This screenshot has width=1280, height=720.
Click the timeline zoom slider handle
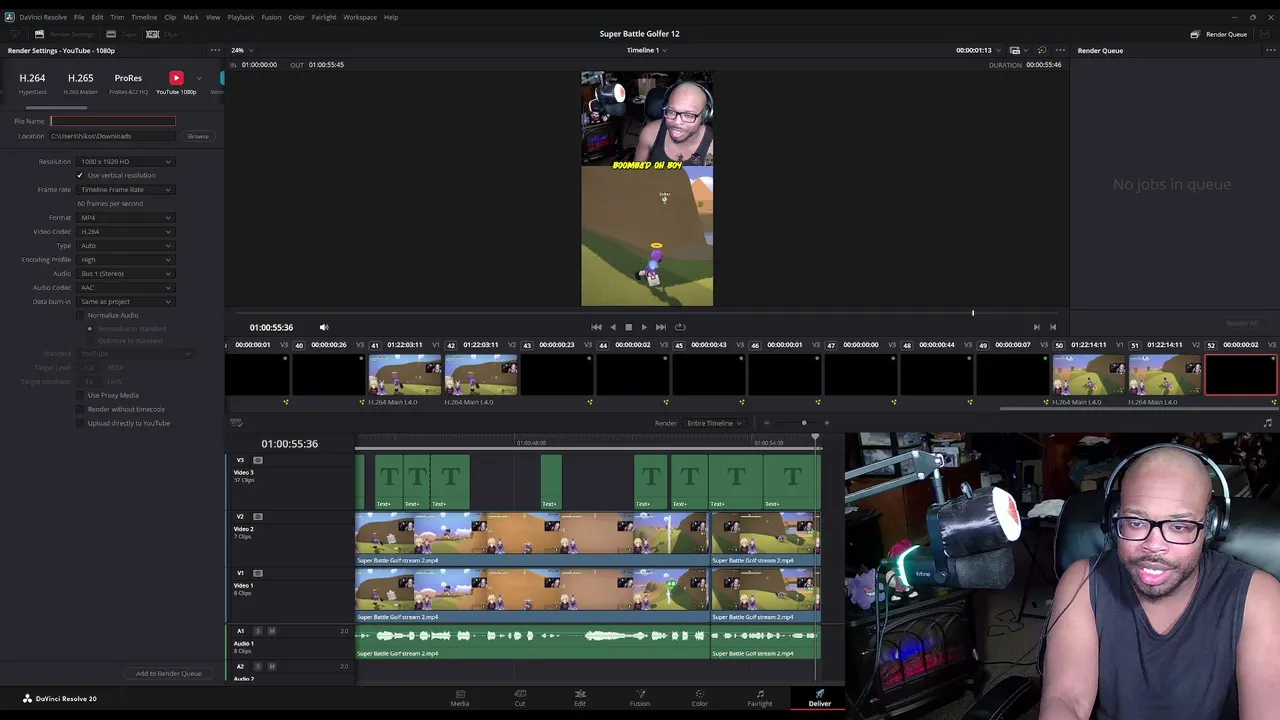pyautogui.click(x=804, y=423)
